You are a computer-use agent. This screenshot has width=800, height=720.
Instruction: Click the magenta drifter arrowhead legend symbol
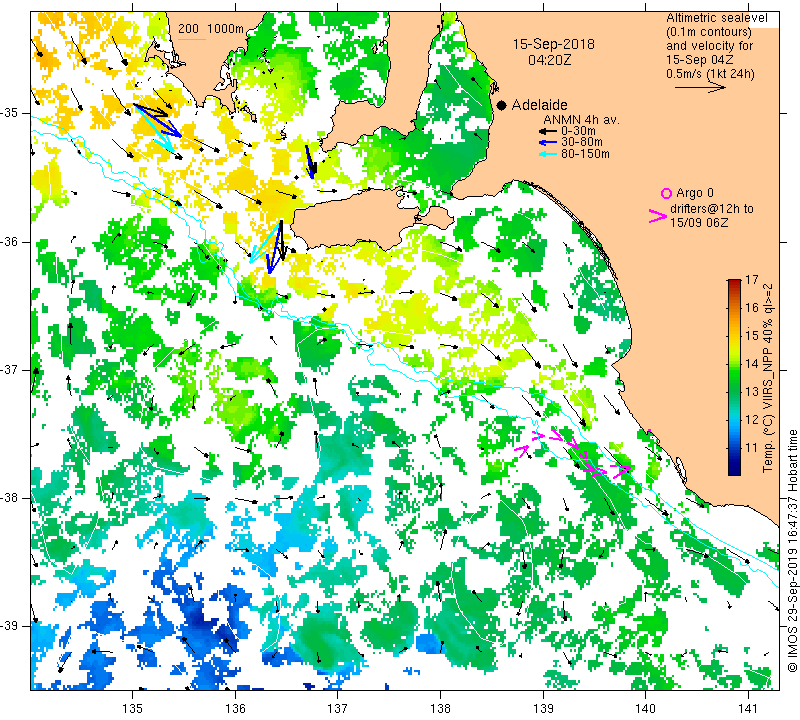[x=657, y=216]
